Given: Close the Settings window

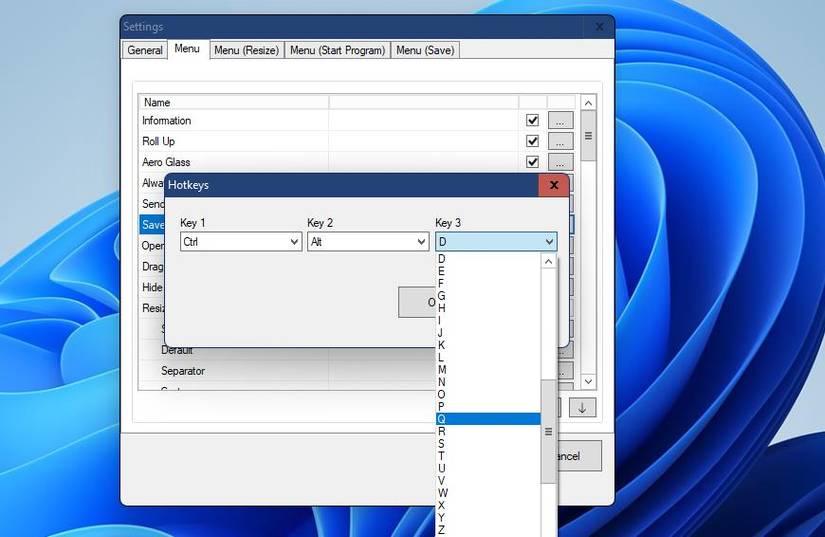Looking at the screenshot, I should click(x=599, y=27).
